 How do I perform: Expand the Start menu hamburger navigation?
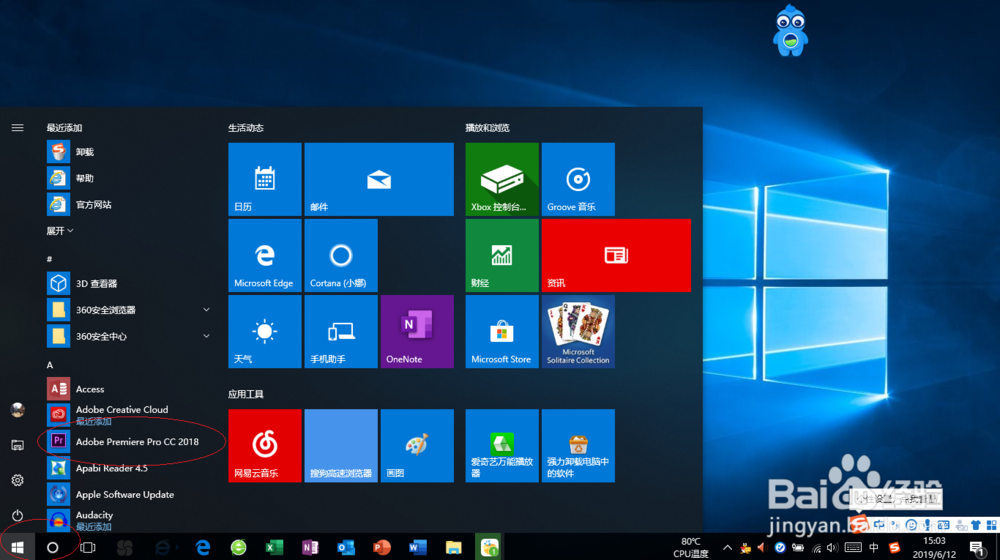coord(17,128)
